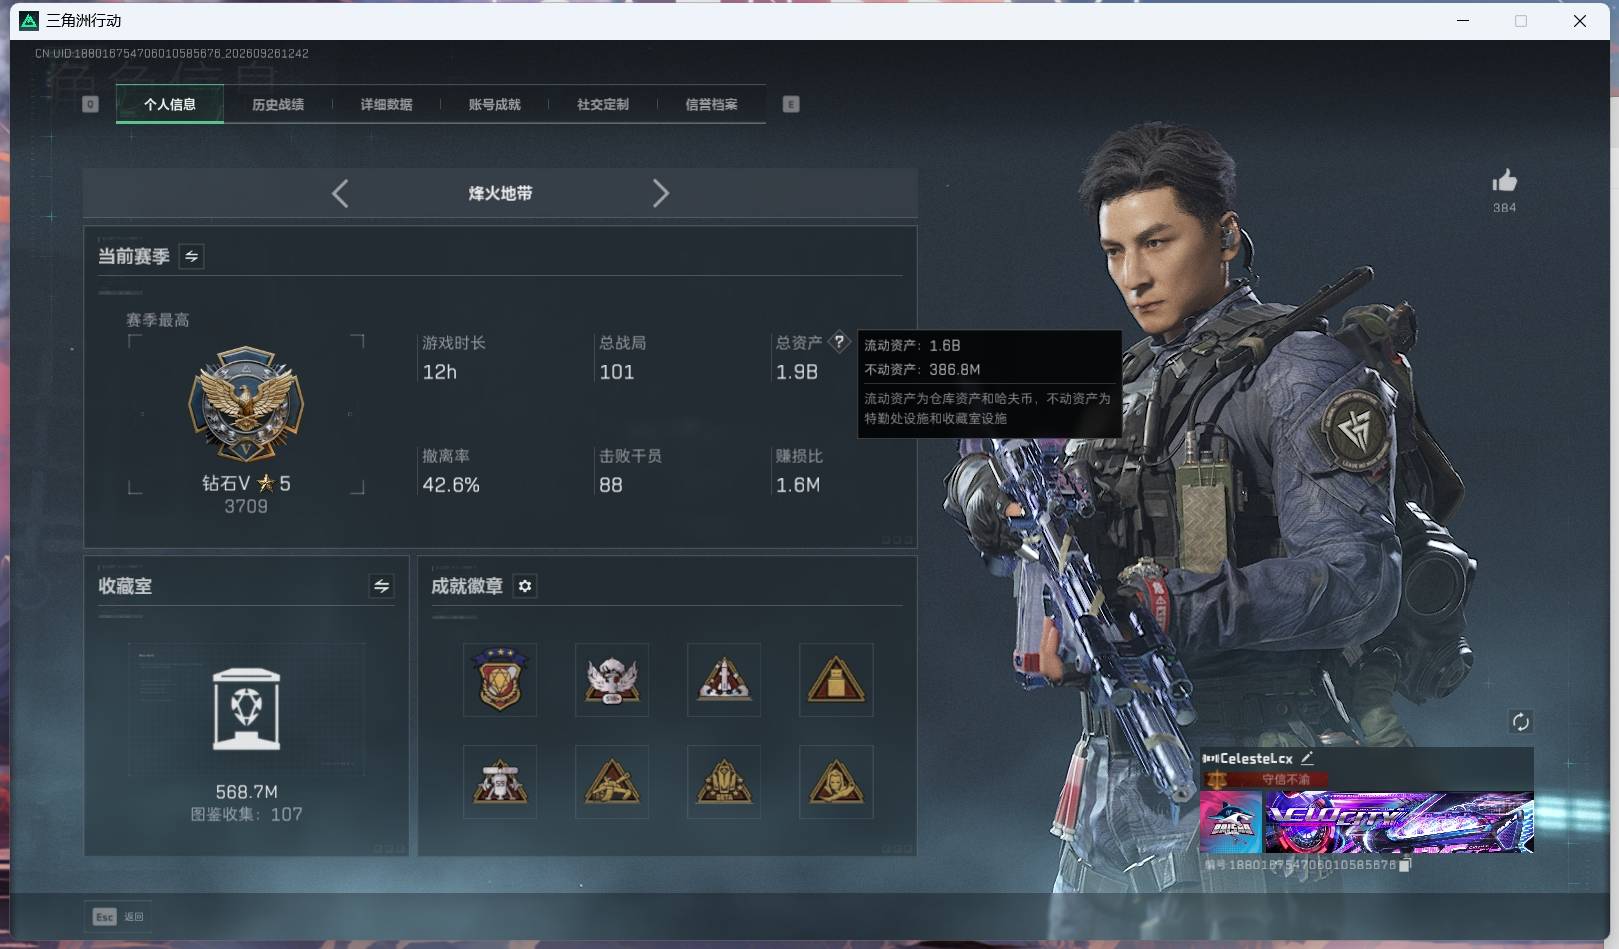Viewport: 1619px width, 949px height.
Task: Click the diamond rank eagle emblem
Action: click(246, 405)
